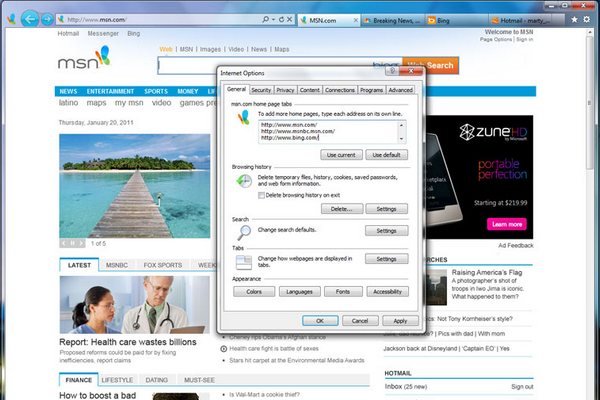Open Search section Settings button

pyautogui.click(x=386, y=231)
